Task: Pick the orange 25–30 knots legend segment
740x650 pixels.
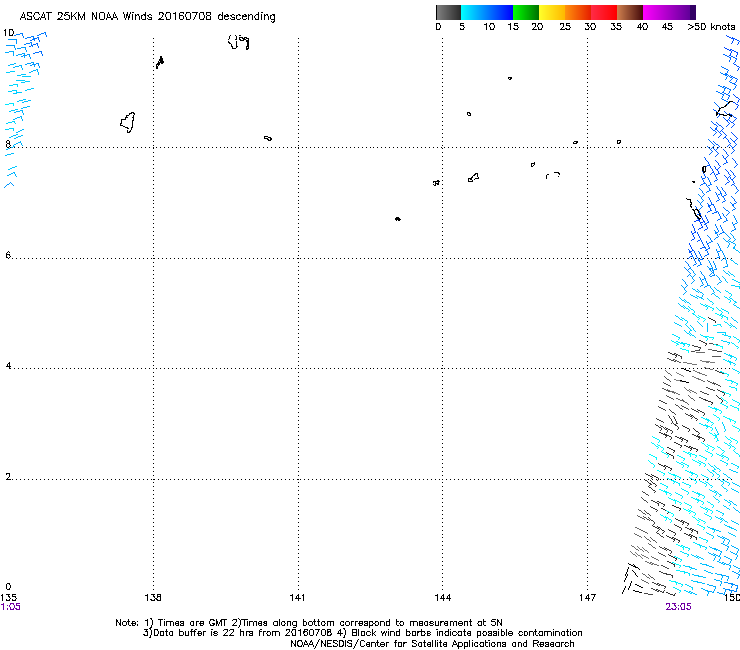Action: point(578,12)
